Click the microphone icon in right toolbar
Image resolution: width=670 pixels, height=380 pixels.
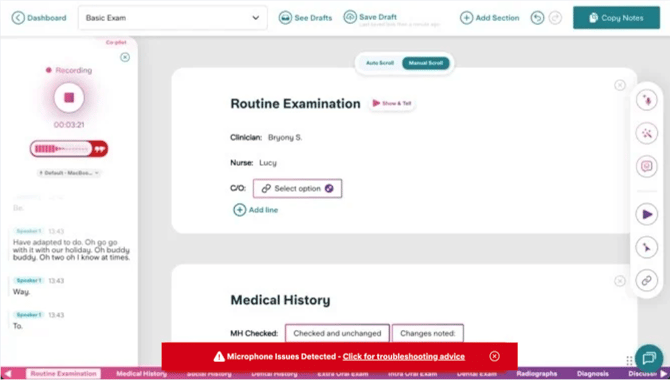(x=646, y=100)
